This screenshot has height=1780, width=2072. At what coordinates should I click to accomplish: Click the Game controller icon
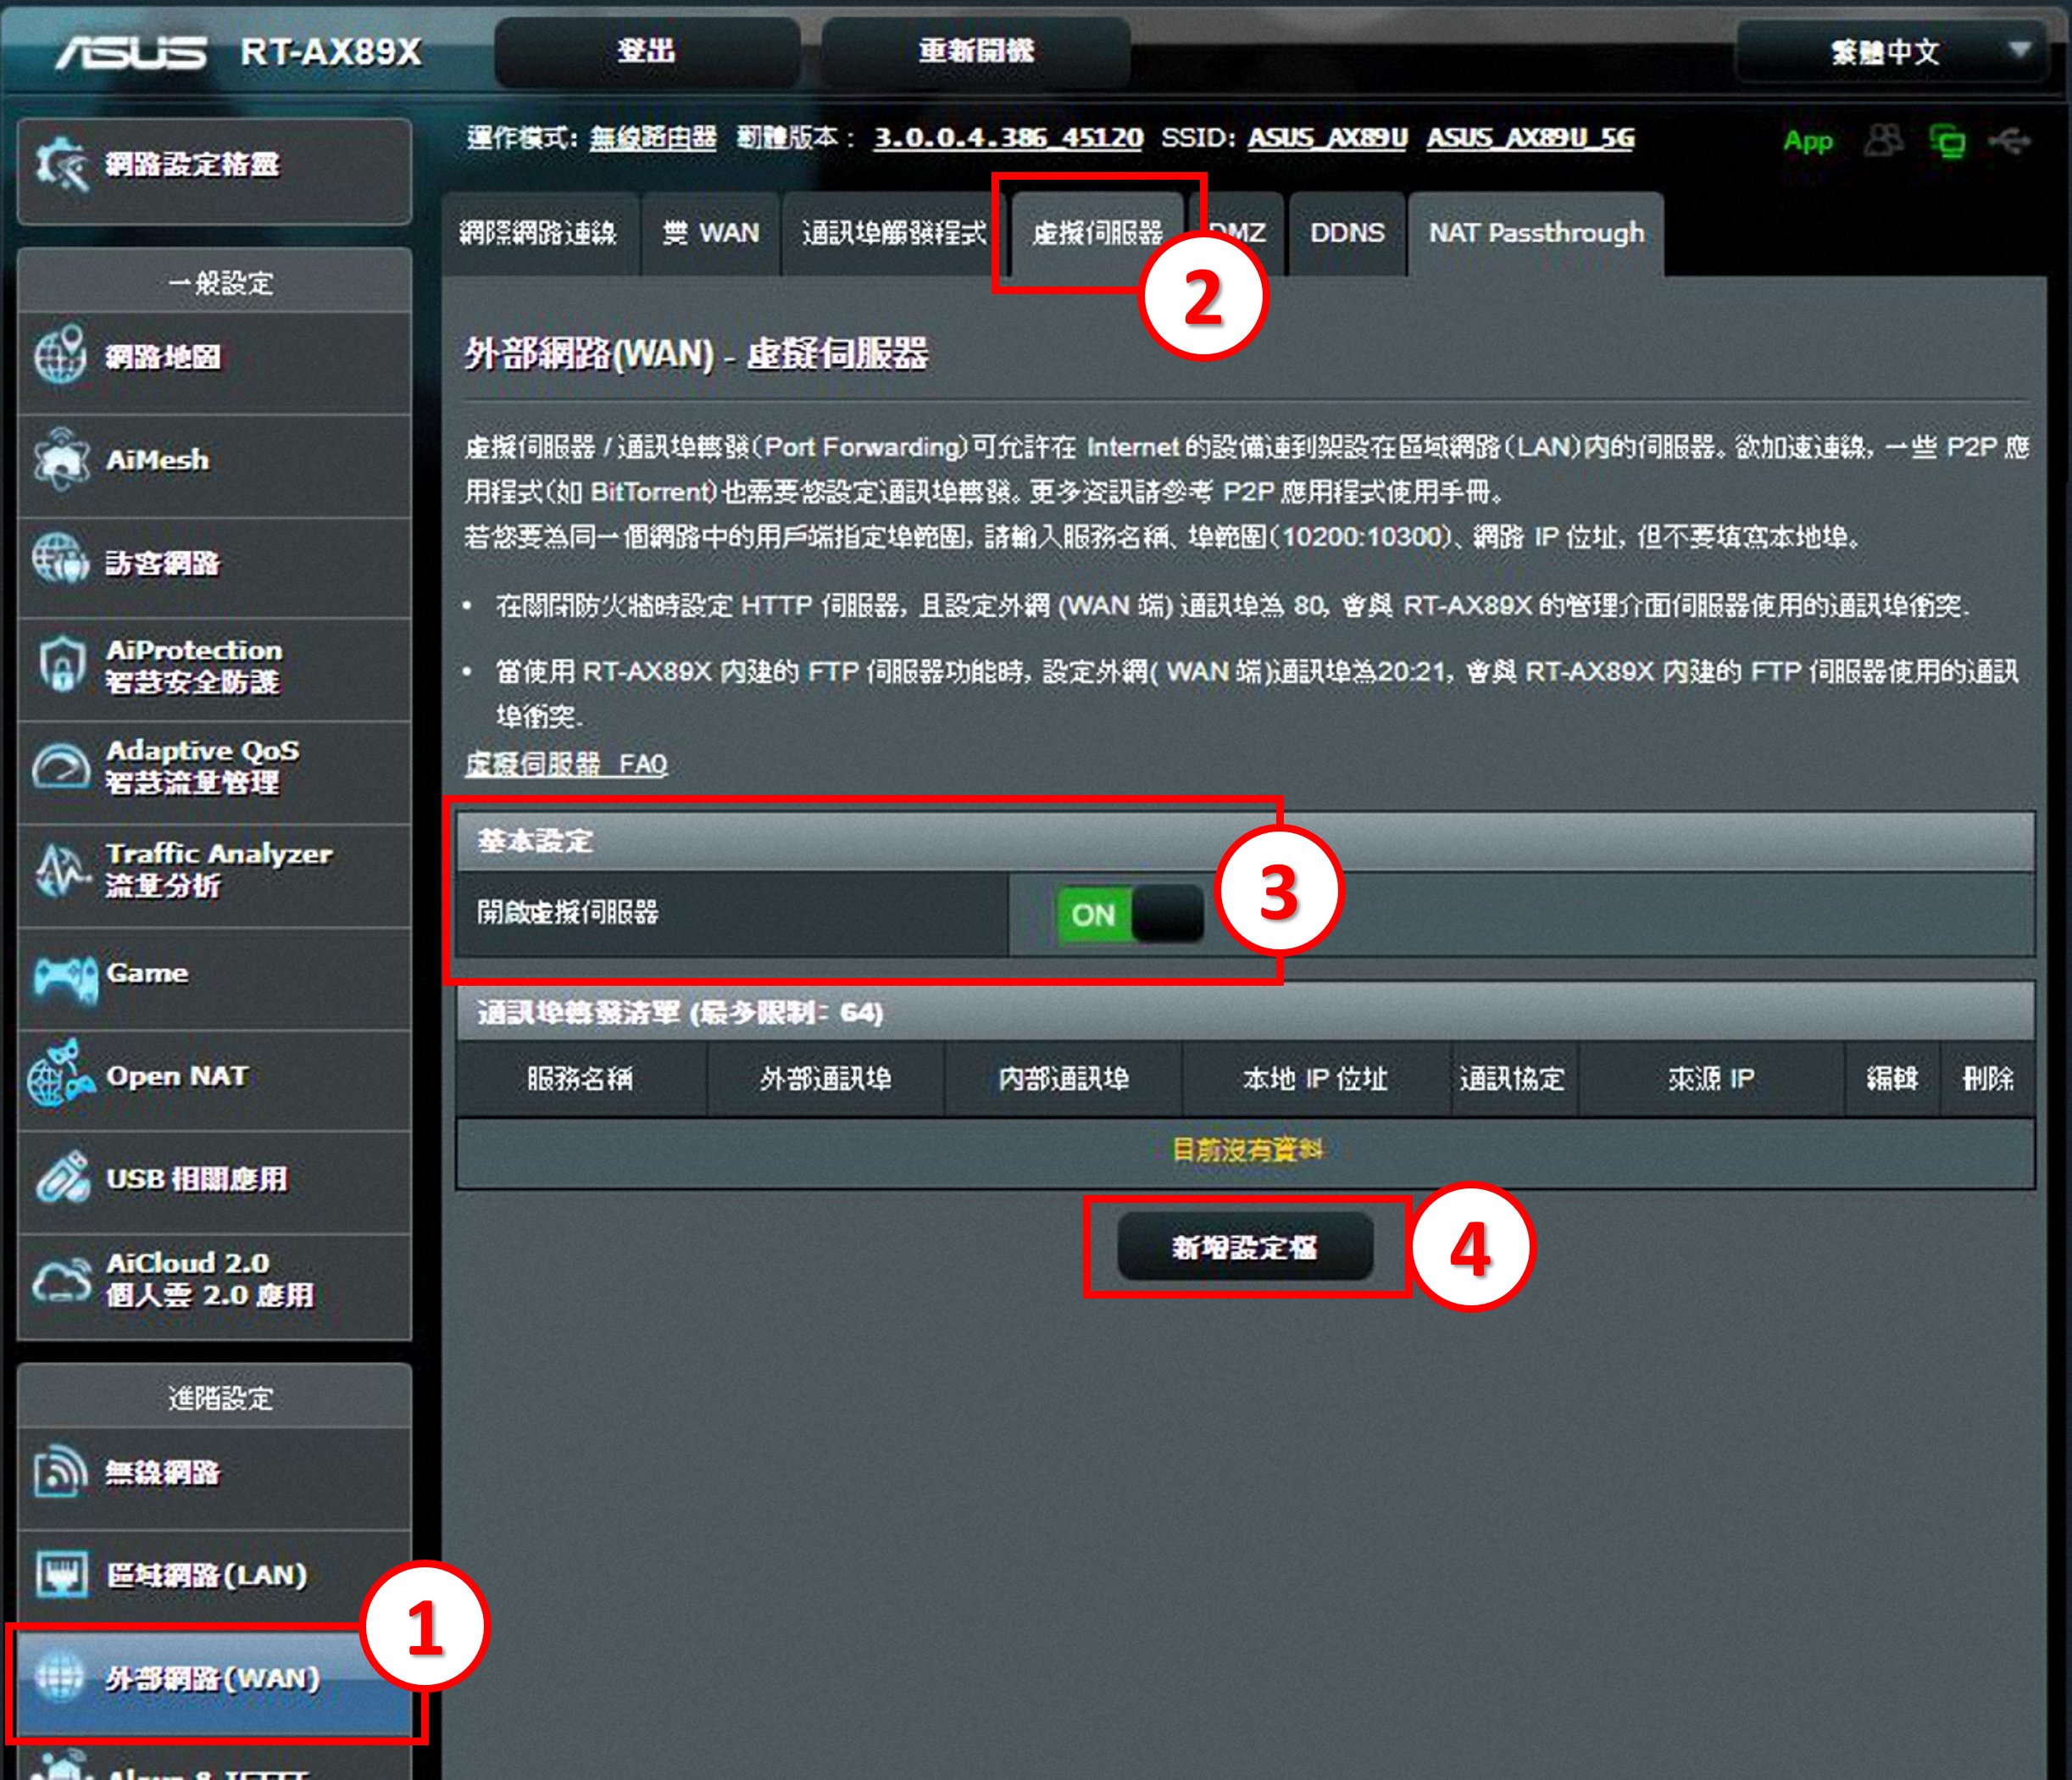pyautogui.click(x=64, y=977)
